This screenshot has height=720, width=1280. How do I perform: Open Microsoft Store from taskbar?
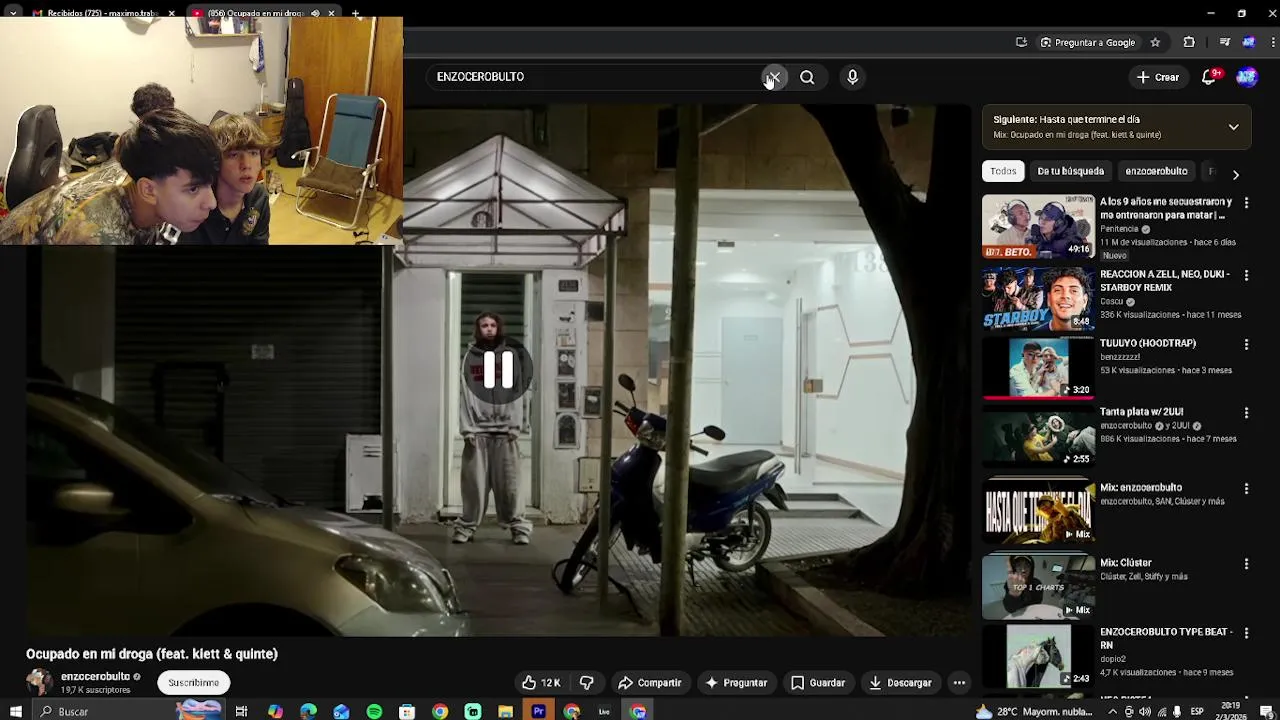point(407,711)
